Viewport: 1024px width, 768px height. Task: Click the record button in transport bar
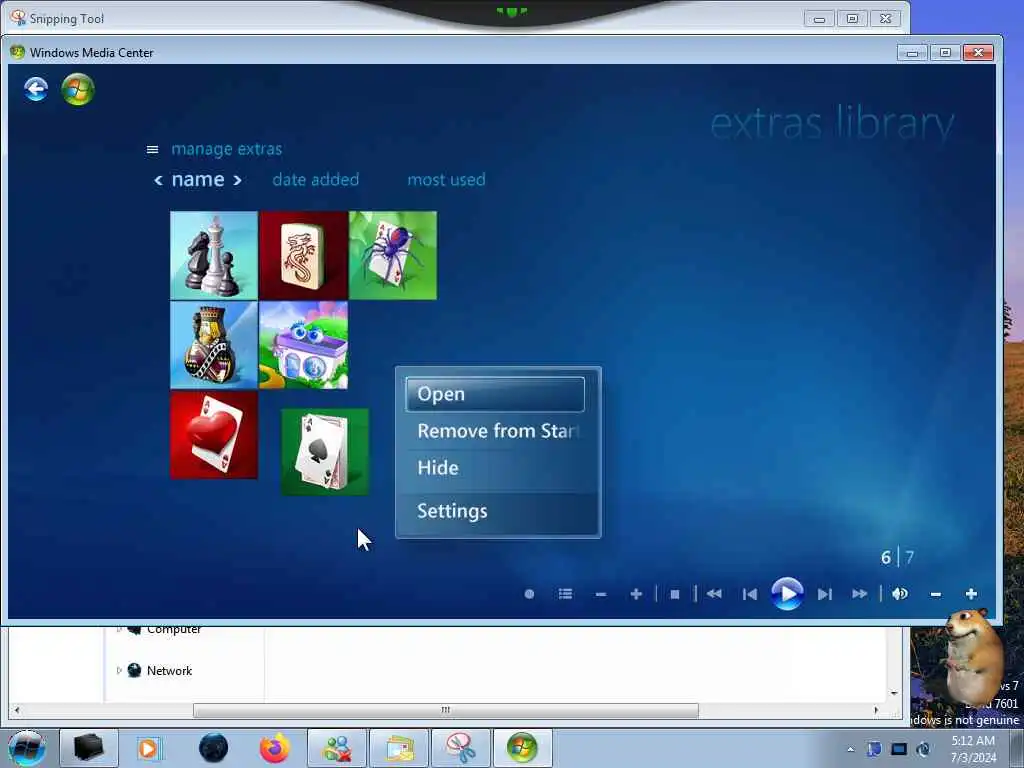click(530, 594)
